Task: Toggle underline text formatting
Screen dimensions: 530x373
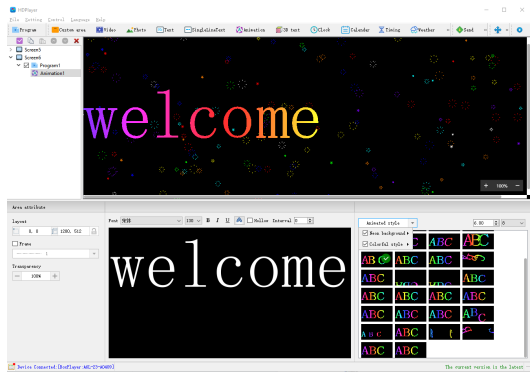Action: [227, 220]
